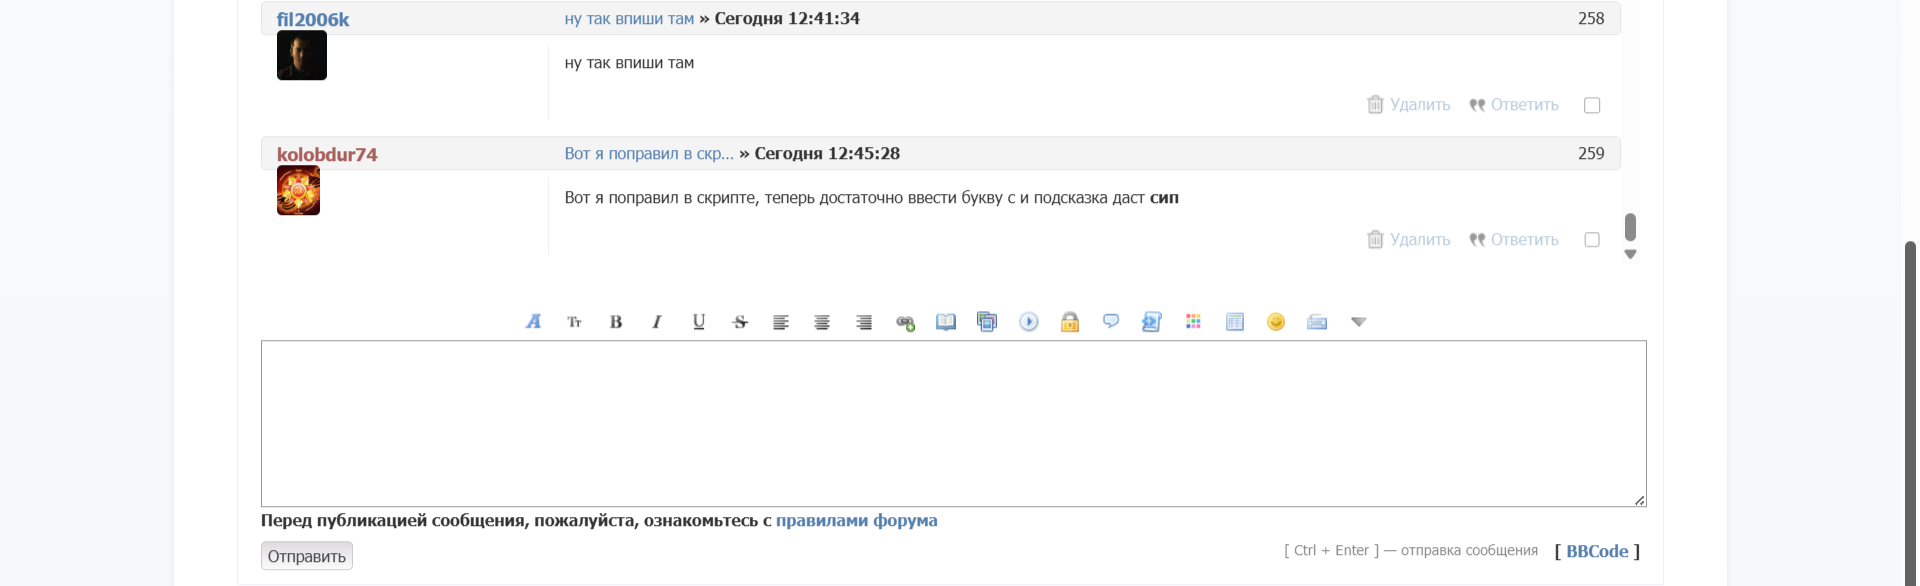Image resolution: width=1920 pixels, height=586 pixels.
Task: Click the trash icon in fil2006k's post
Action: click(1376, 105)
